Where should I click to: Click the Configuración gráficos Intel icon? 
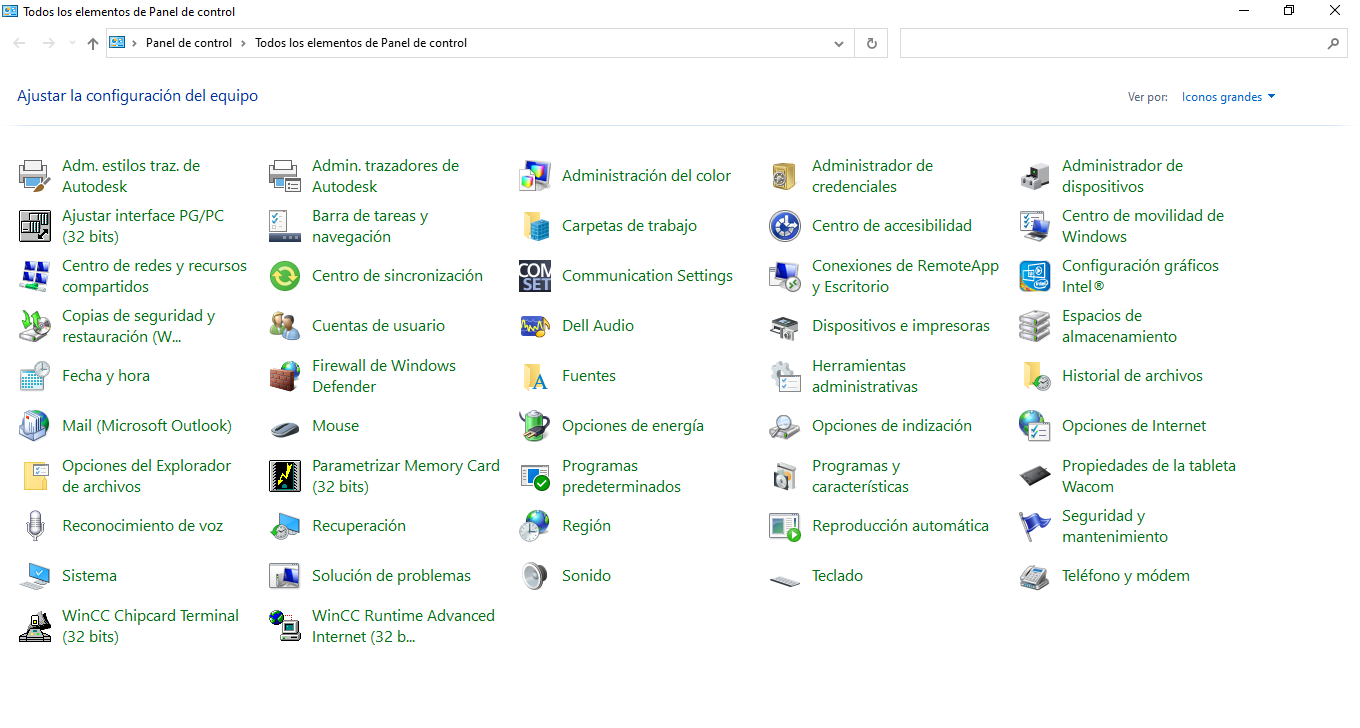1035,276
